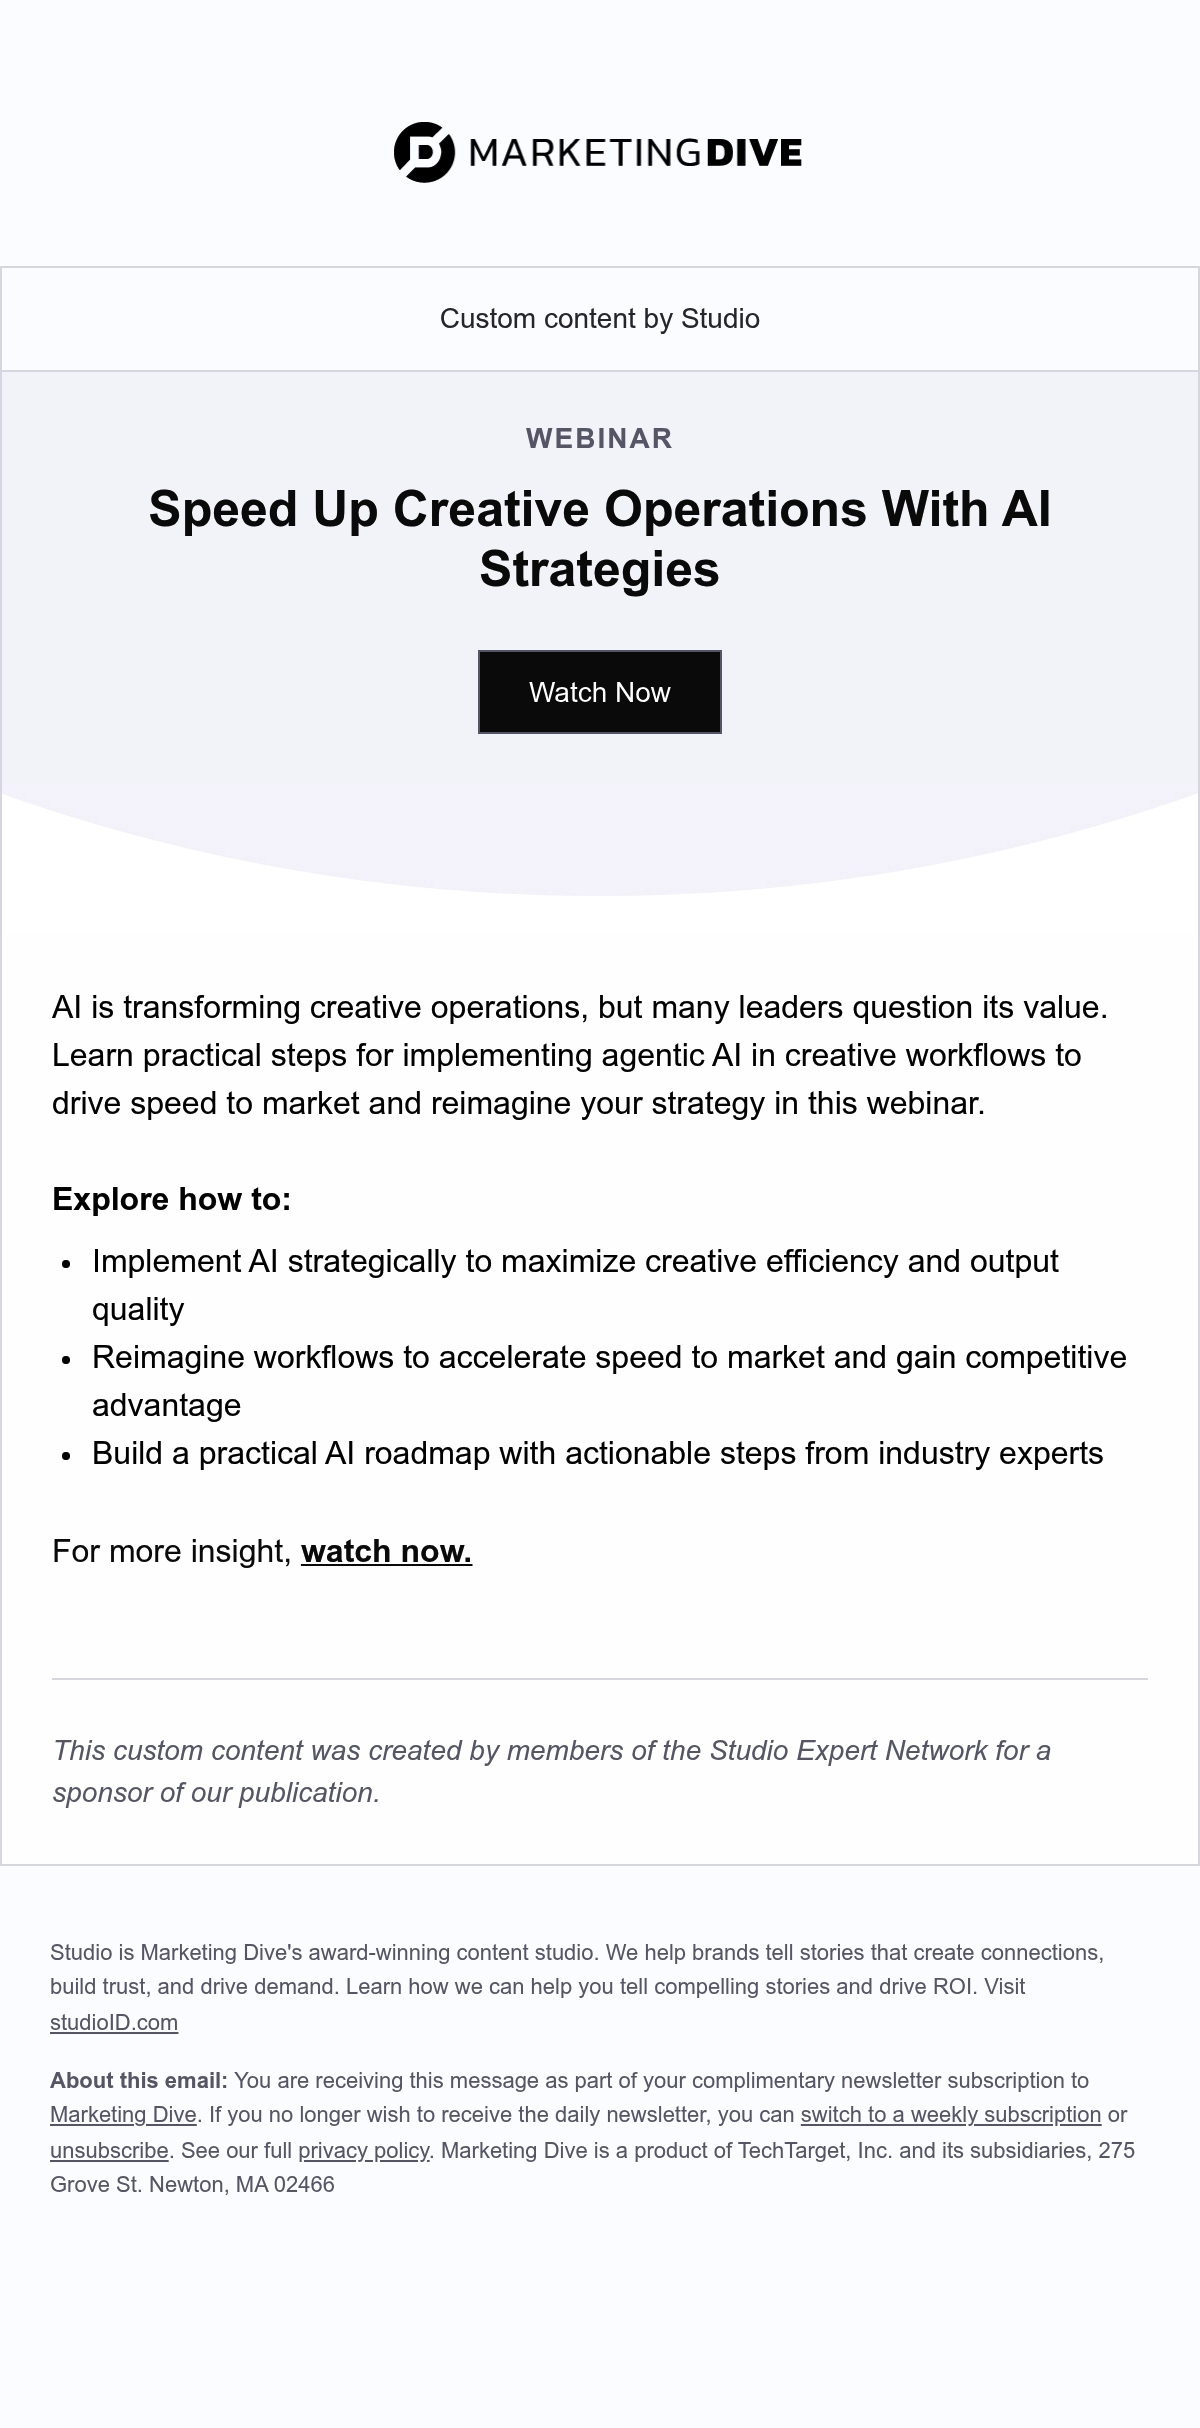Screen dimensions: 1200x2428
Task: Click the 'Custom content by Studio' banner
Action: (600, 319)
